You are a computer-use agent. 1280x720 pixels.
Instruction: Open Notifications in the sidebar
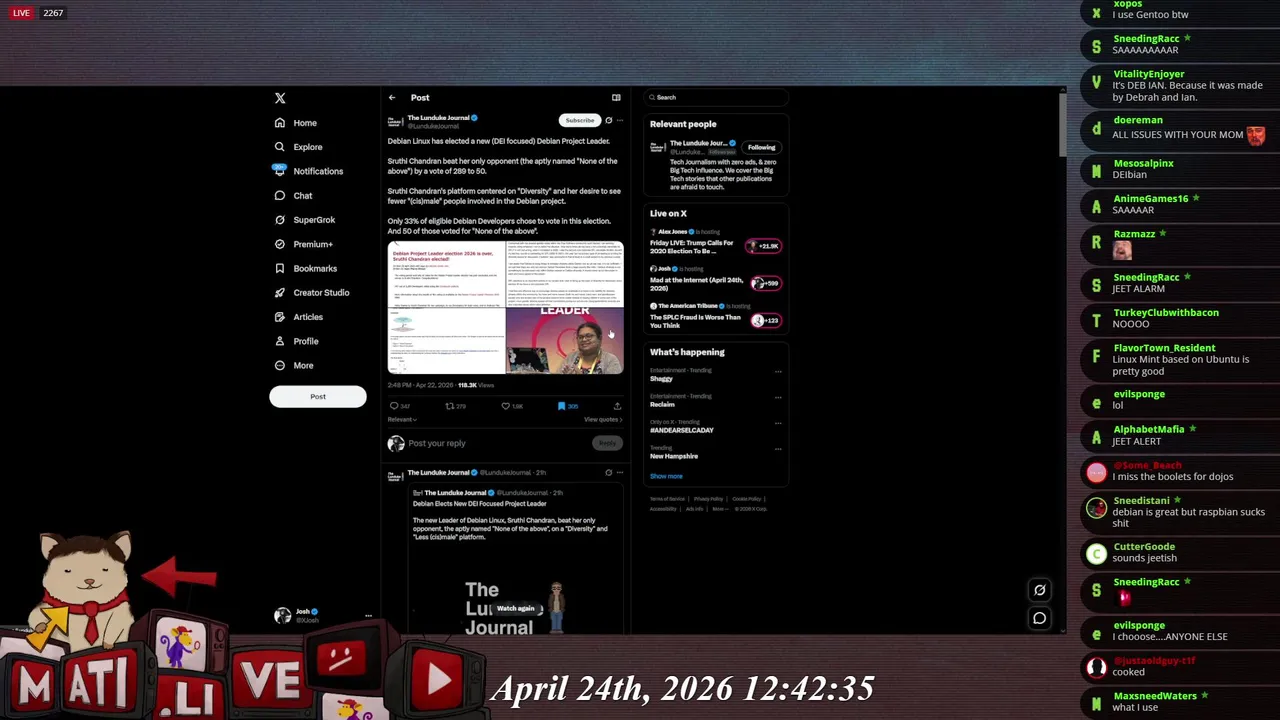(x=308, y=171)
